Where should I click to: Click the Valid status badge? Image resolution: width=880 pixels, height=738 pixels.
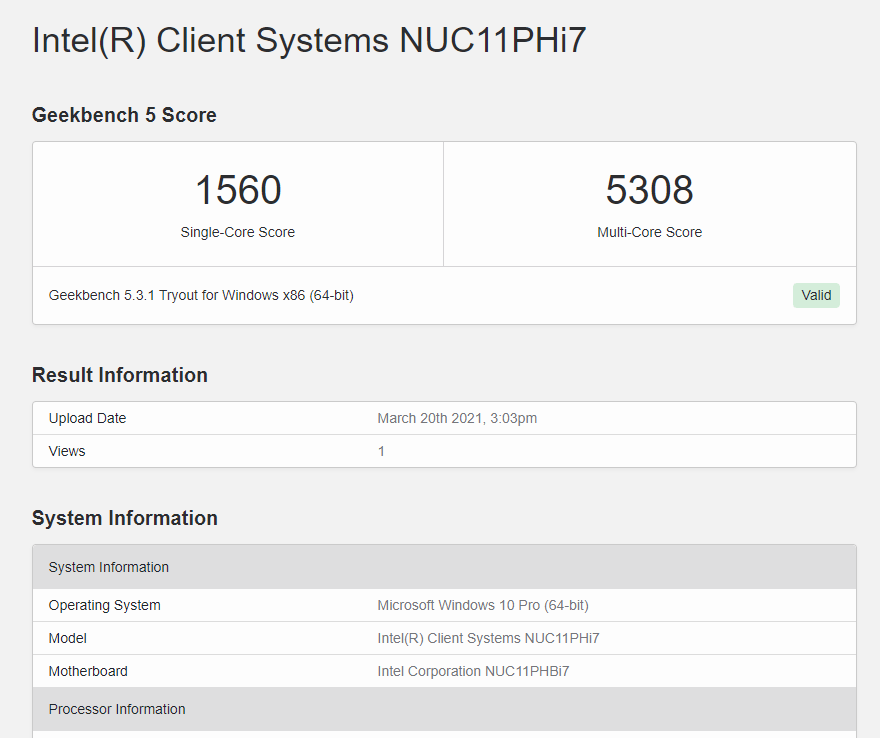[x=816, y=295]
